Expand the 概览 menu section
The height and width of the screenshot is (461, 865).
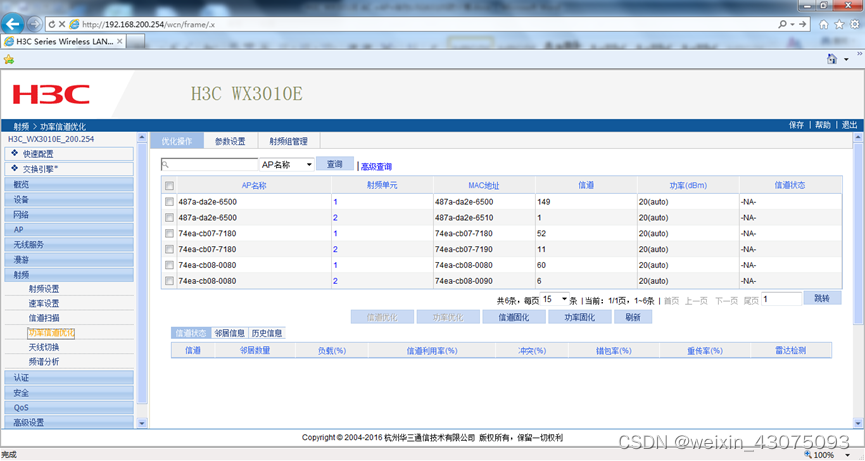[69, 184]
